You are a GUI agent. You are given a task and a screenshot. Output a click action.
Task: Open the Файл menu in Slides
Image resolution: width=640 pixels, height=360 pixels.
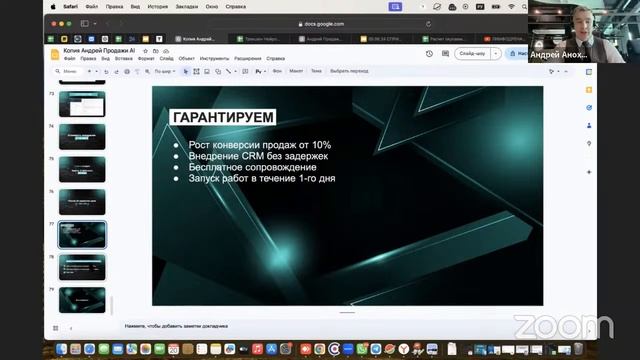(x=69, y=59)
